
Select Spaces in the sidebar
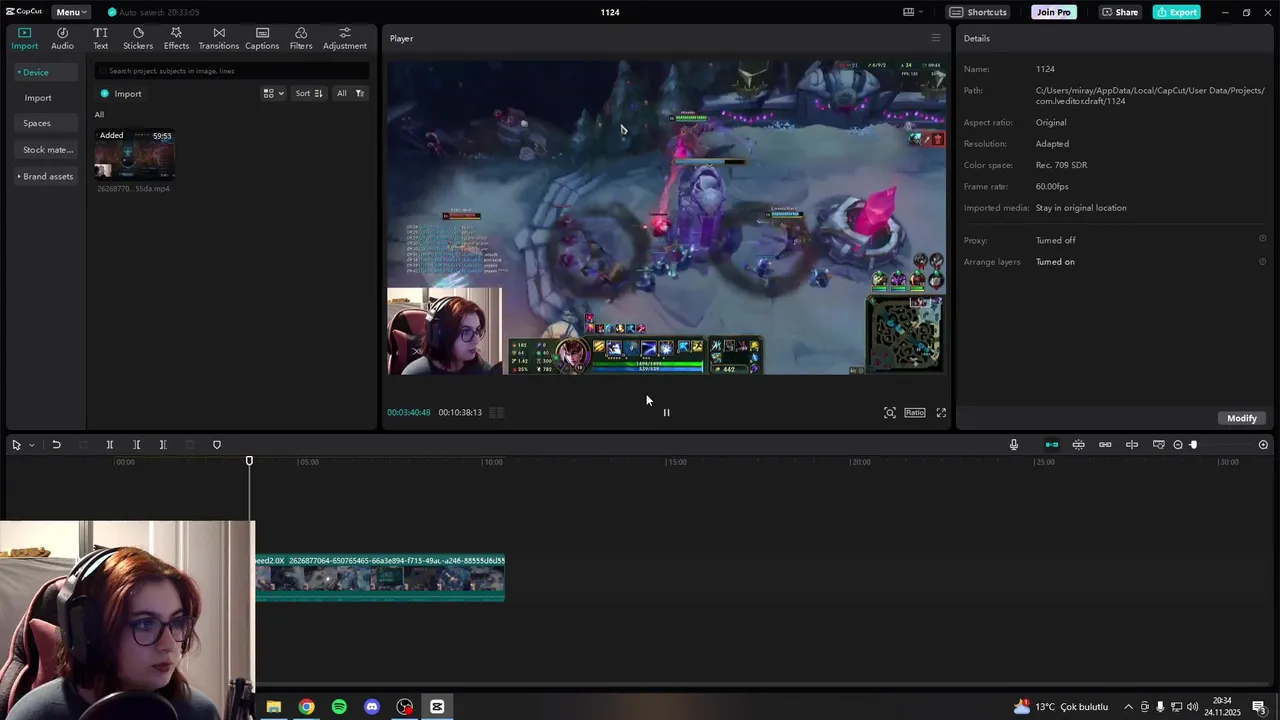point(37,123)
